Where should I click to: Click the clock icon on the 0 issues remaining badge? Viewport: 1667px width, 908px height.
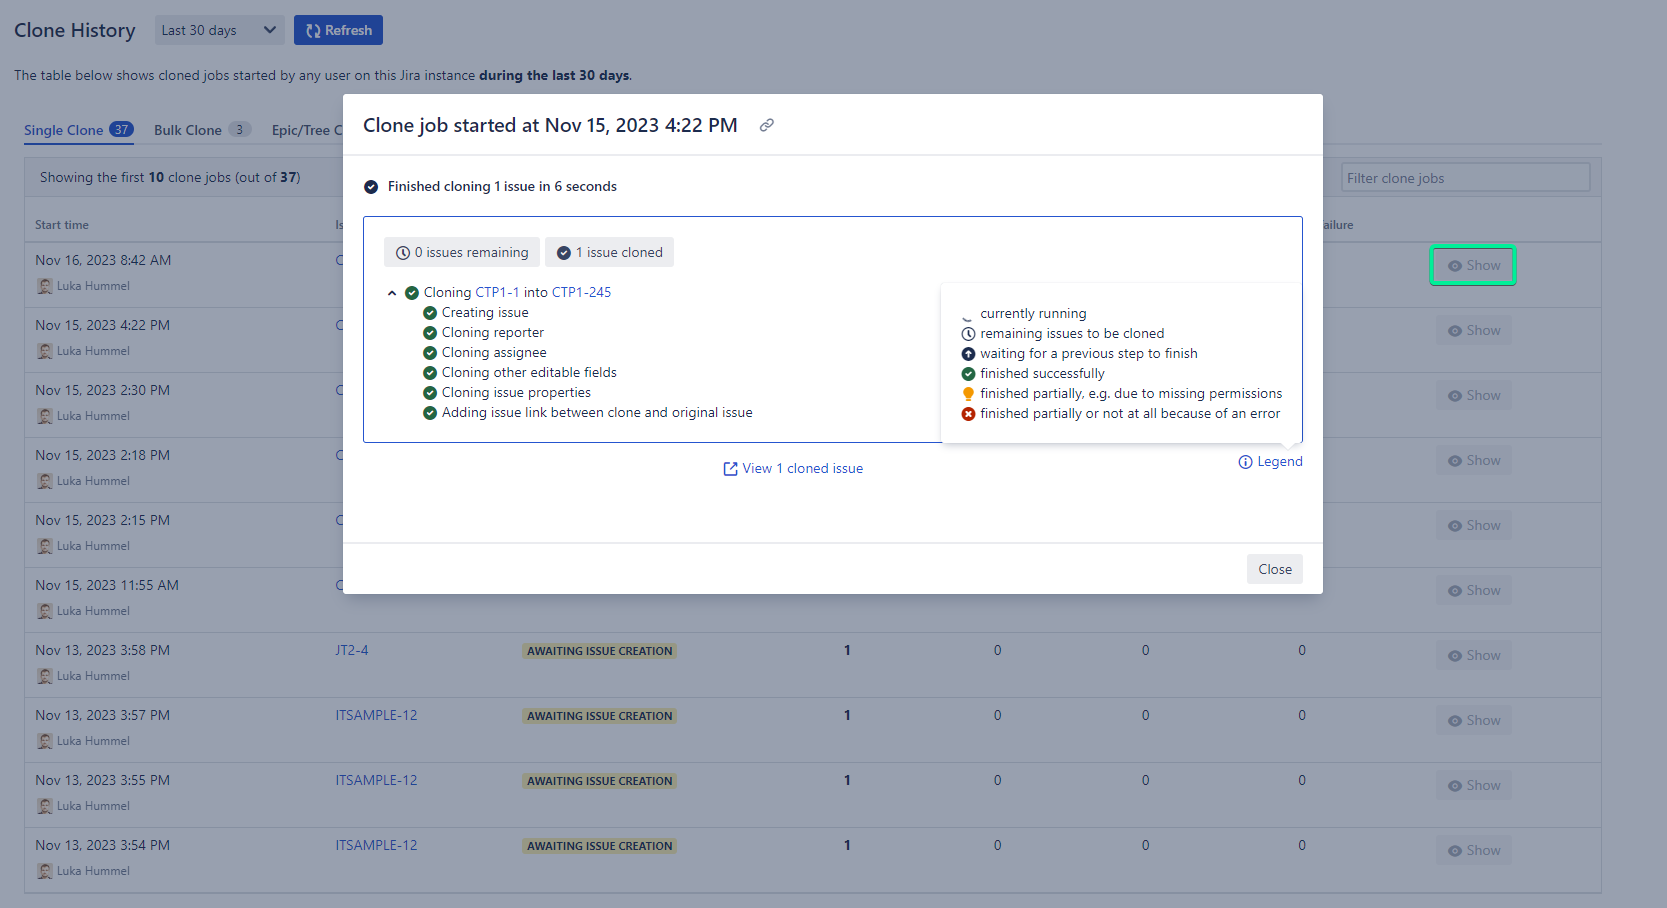point(401,252)
